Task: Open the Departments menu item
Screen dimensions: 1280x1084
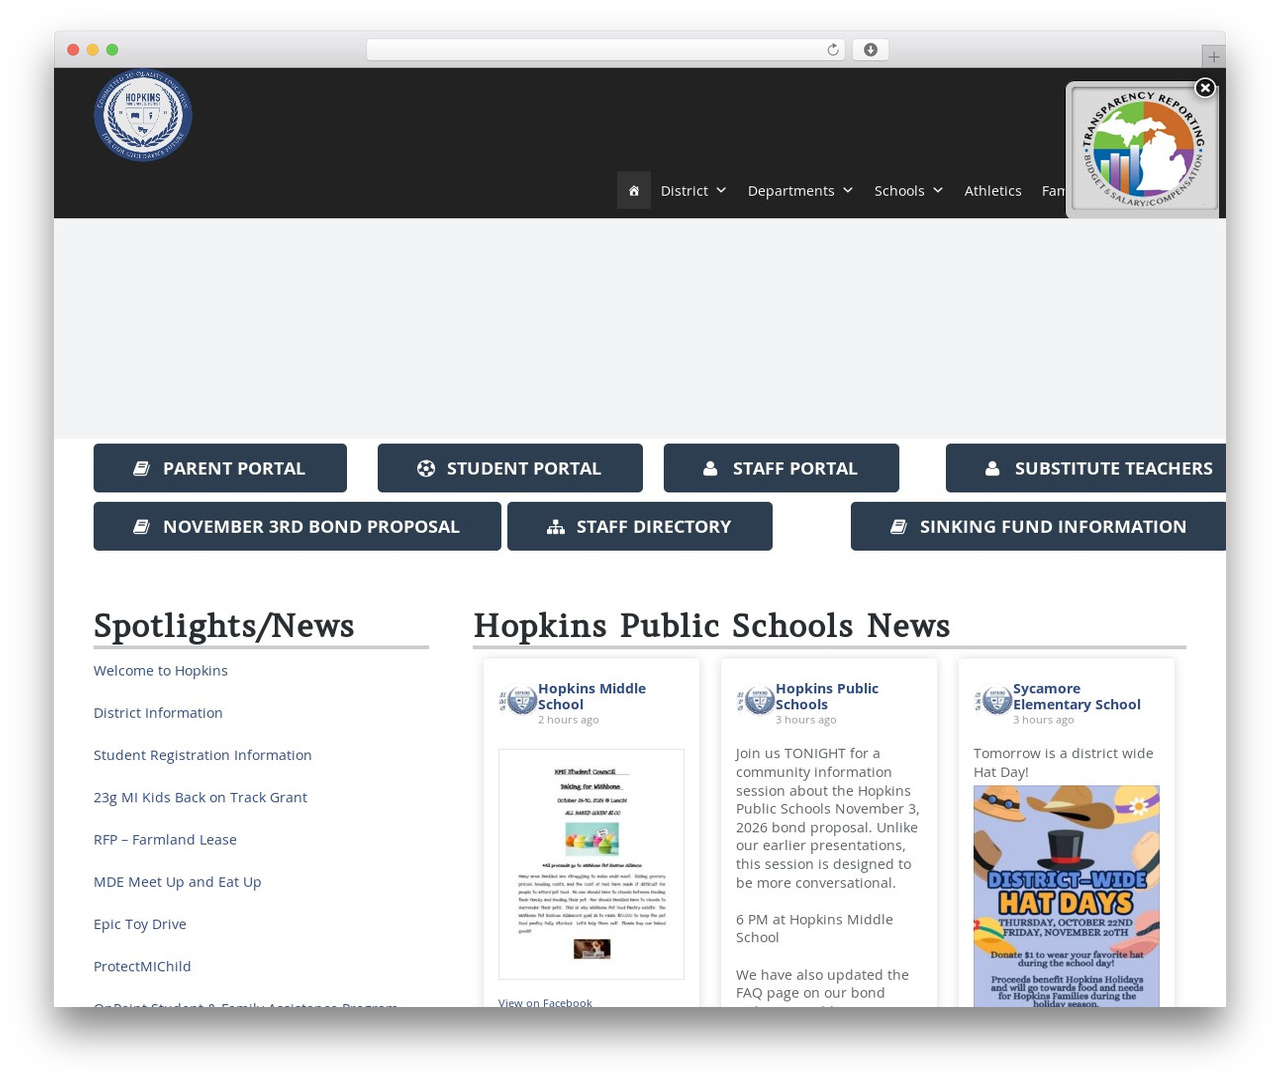Action: click(x=791, y=190)
